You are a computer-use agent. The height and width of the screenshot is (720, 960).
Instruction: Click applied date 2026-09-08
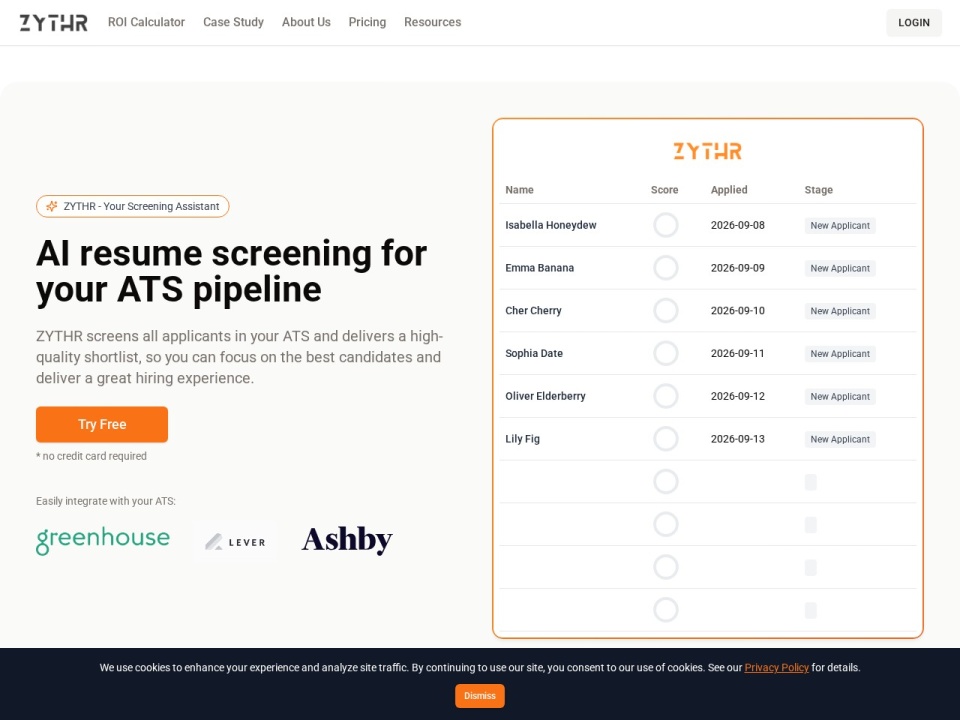tap(737, 225)
